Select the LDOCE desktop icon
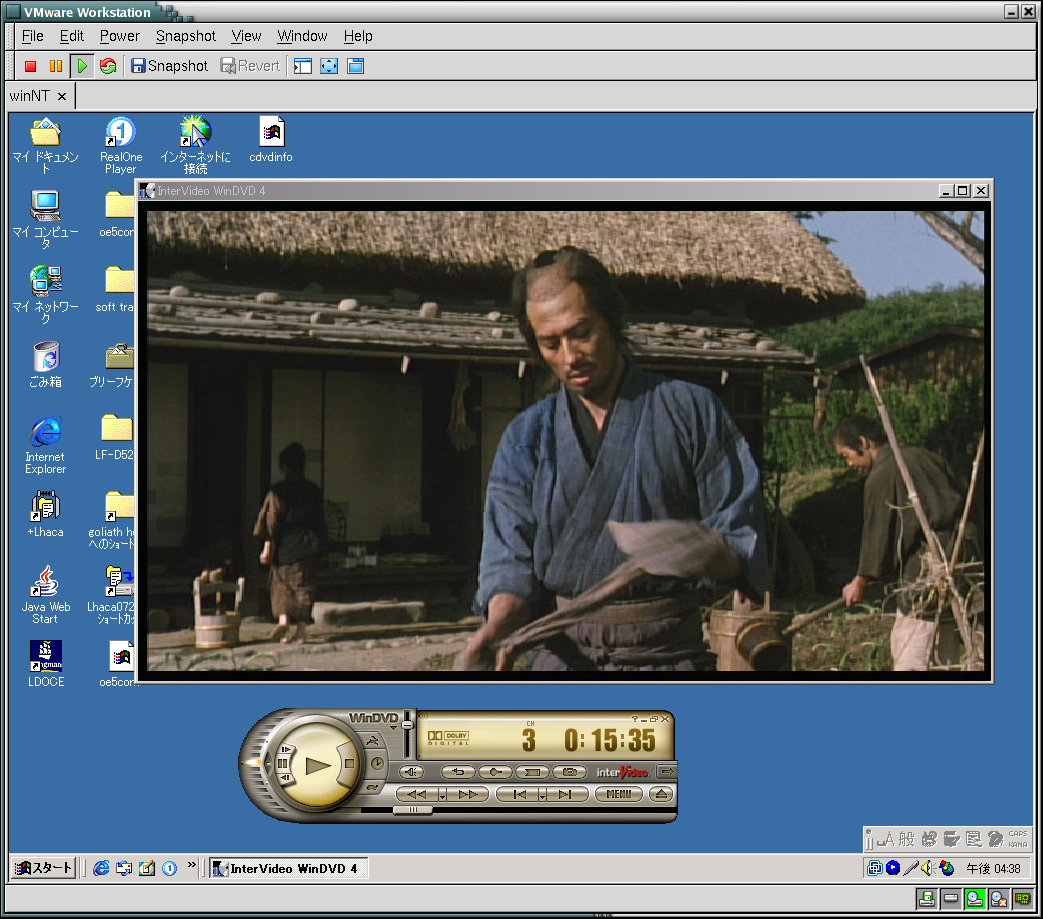Image resolution: width=1043 pixels, height=919 pixels. click(x=46, y=664)
